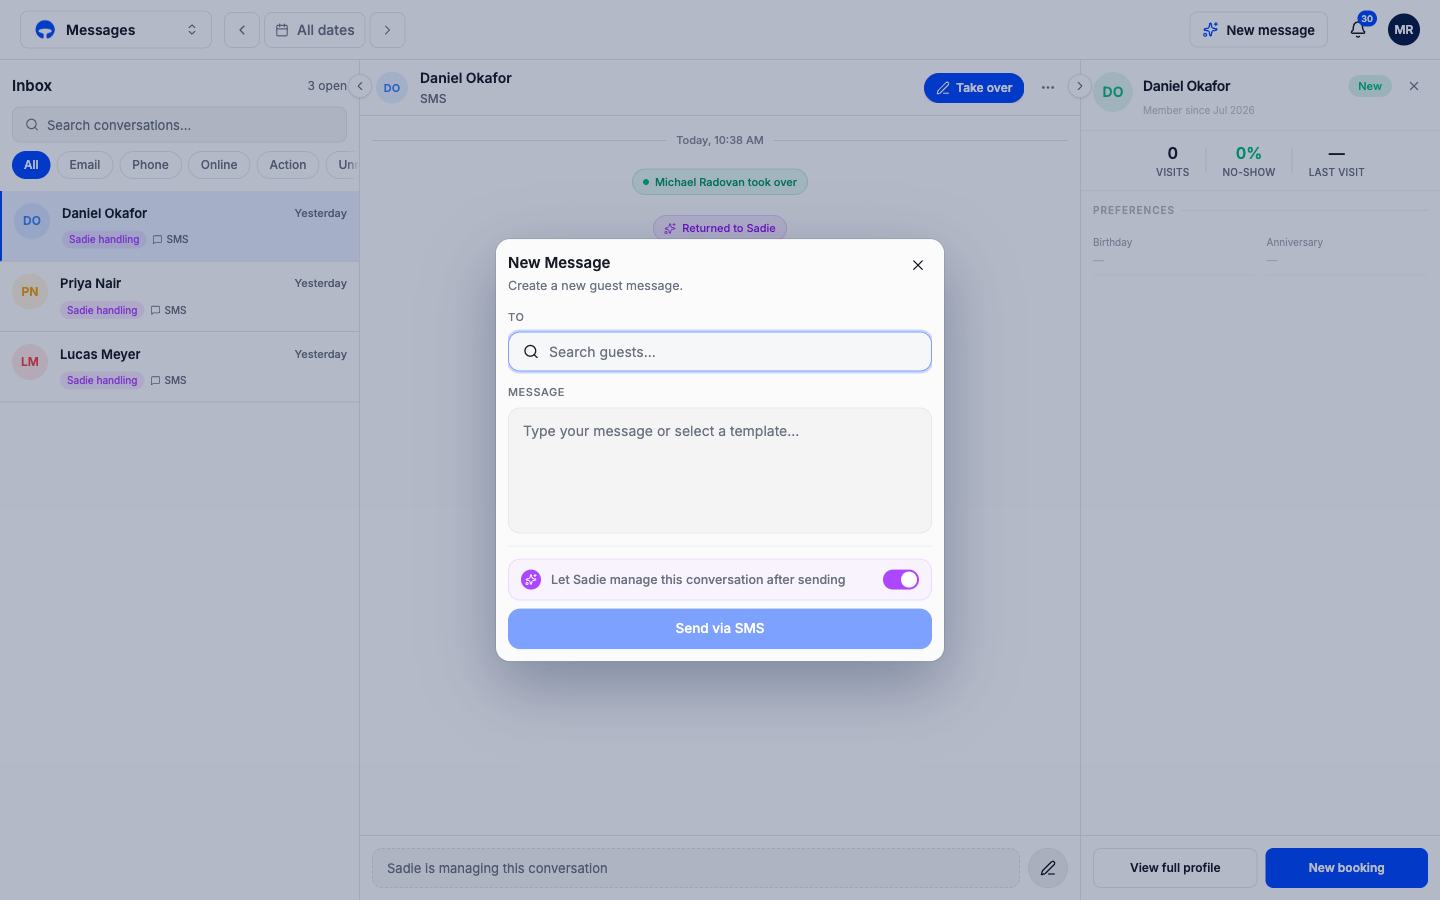Click the pencil edit icon beside message bar
This screenshot has height=900, width=1440.
coord(1048,868)
